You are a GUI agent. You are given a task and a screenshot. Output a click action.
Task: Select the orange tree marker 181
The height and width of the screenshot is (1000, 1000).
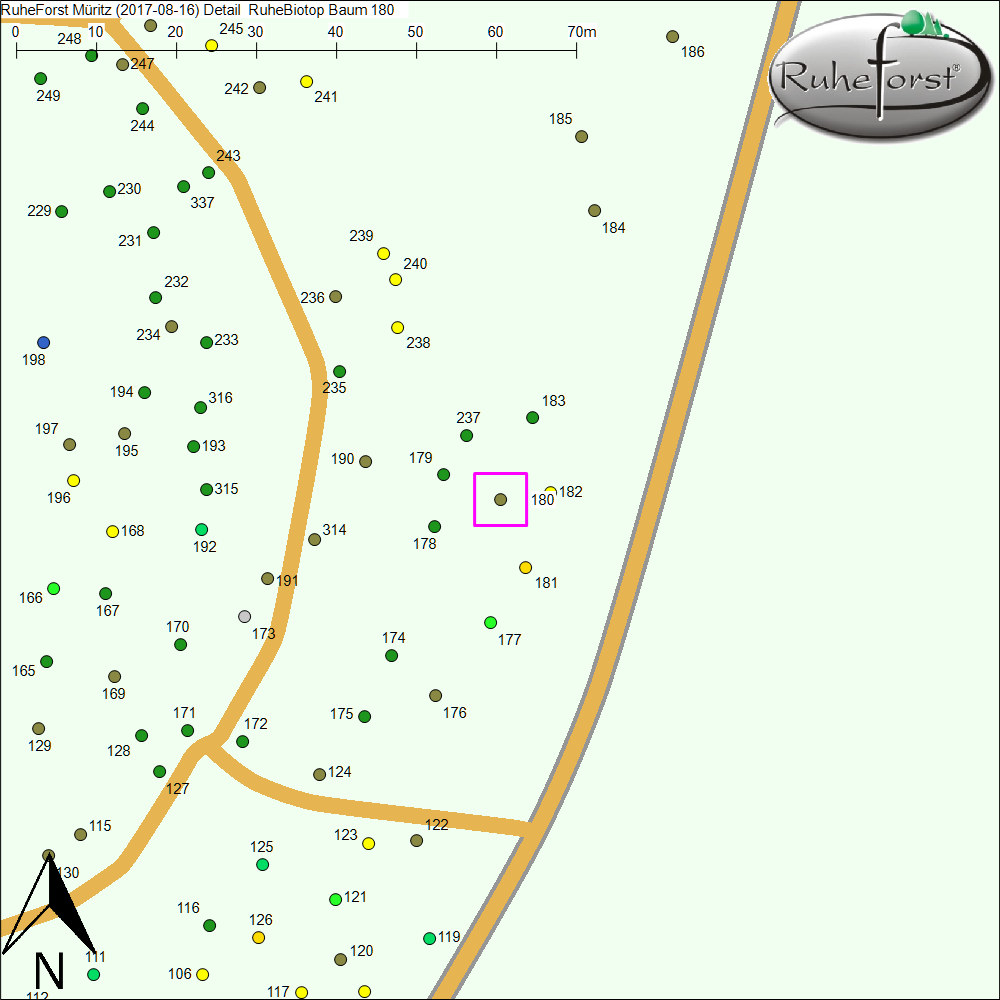[x=526, y=567]
